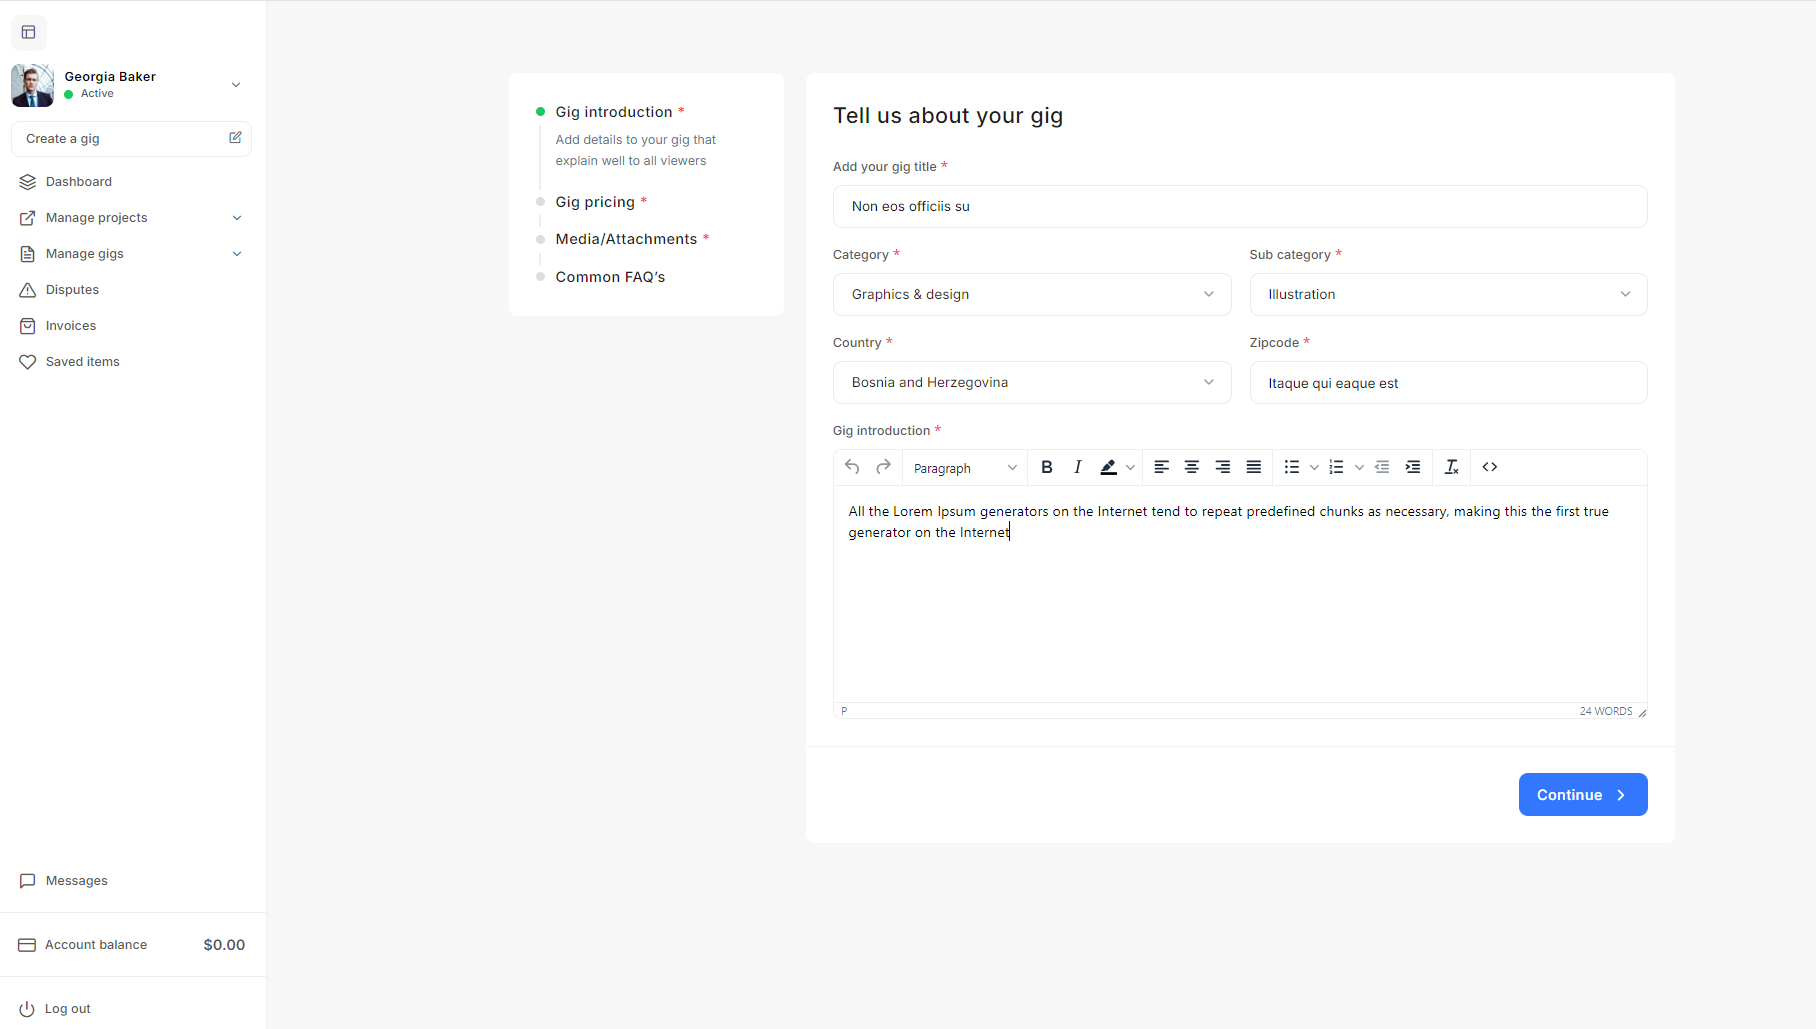
Task: Open the Sub category Illustration dropdown
Action: coord(1447,294)
